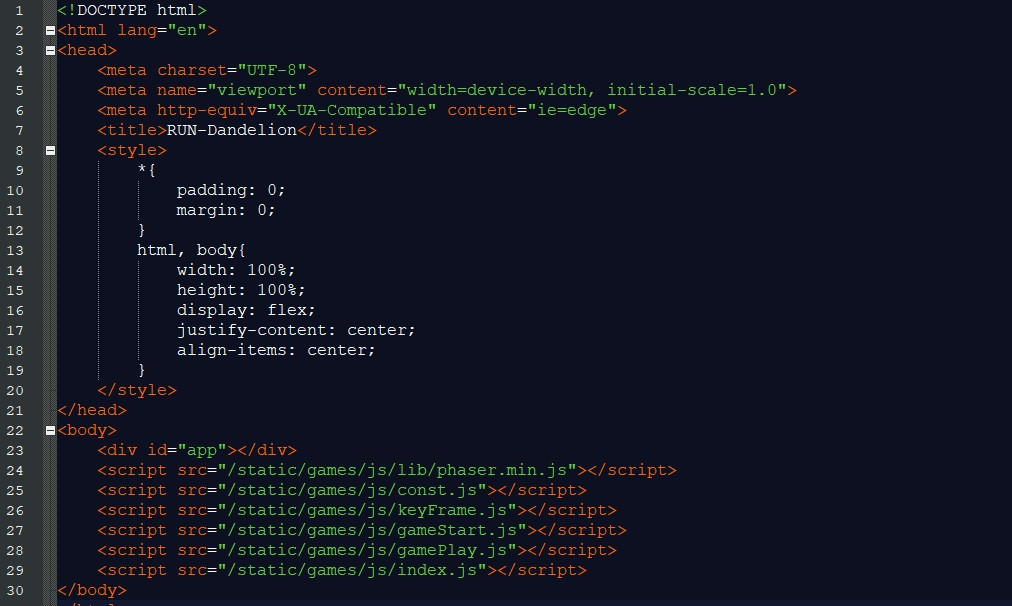Select line number 1 in gutter

coord(19,10)
